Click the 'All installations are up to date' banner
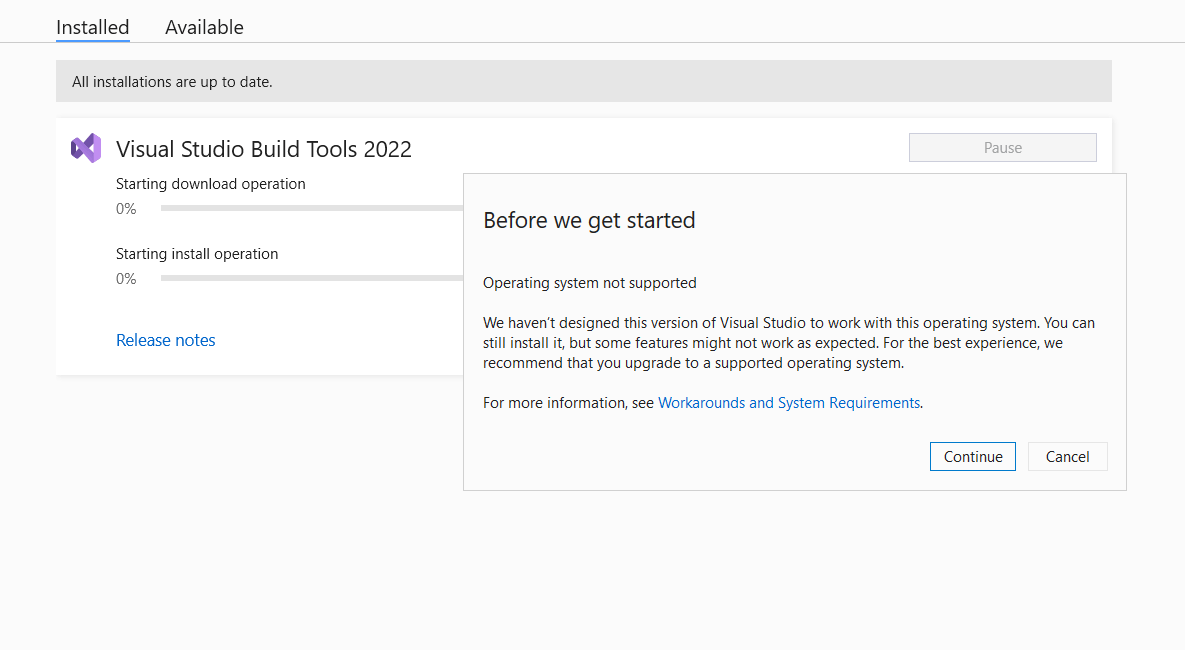The image size is (1185, 650). tap(583, 81)
